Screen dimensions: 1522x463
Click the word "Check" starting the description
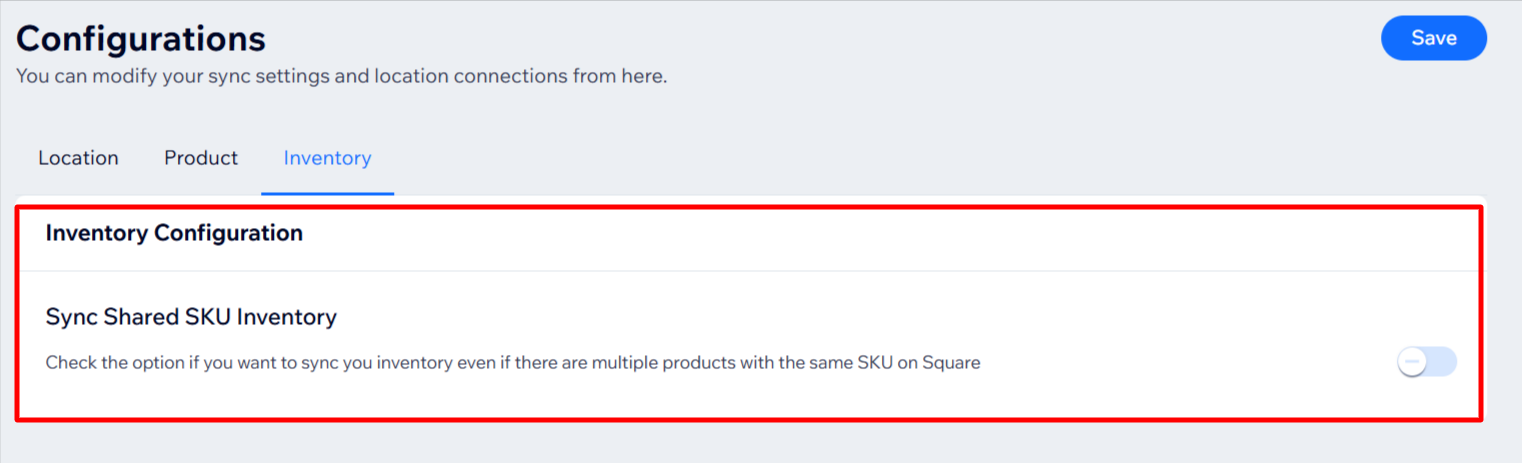click(x=70, y=363)
